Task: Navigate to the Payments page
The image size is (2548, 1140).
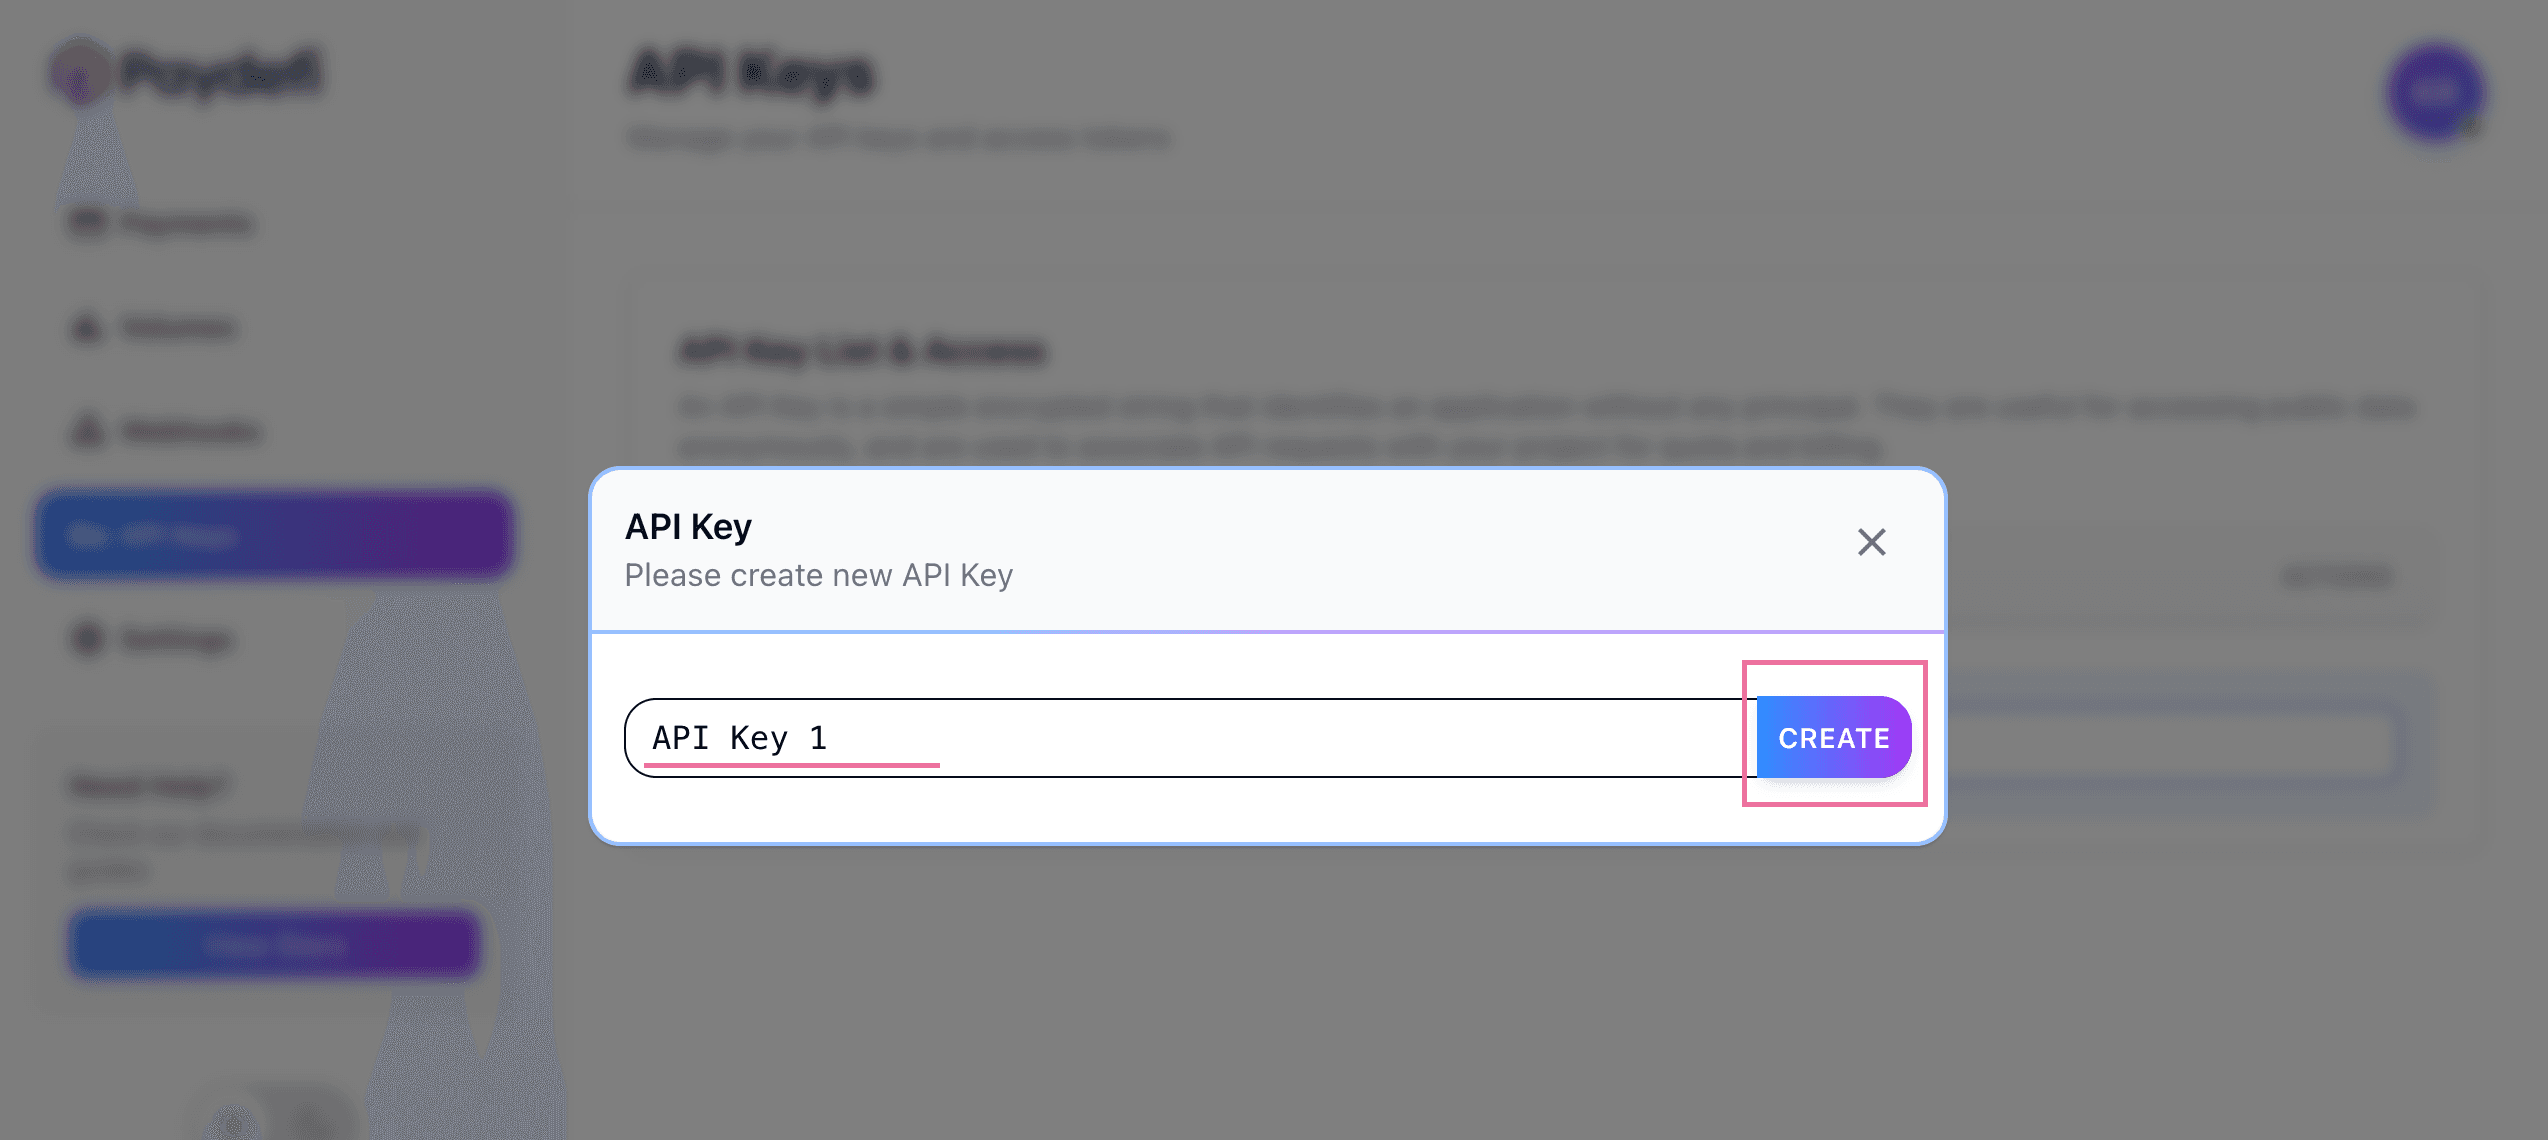Action: tap(185, 222)
